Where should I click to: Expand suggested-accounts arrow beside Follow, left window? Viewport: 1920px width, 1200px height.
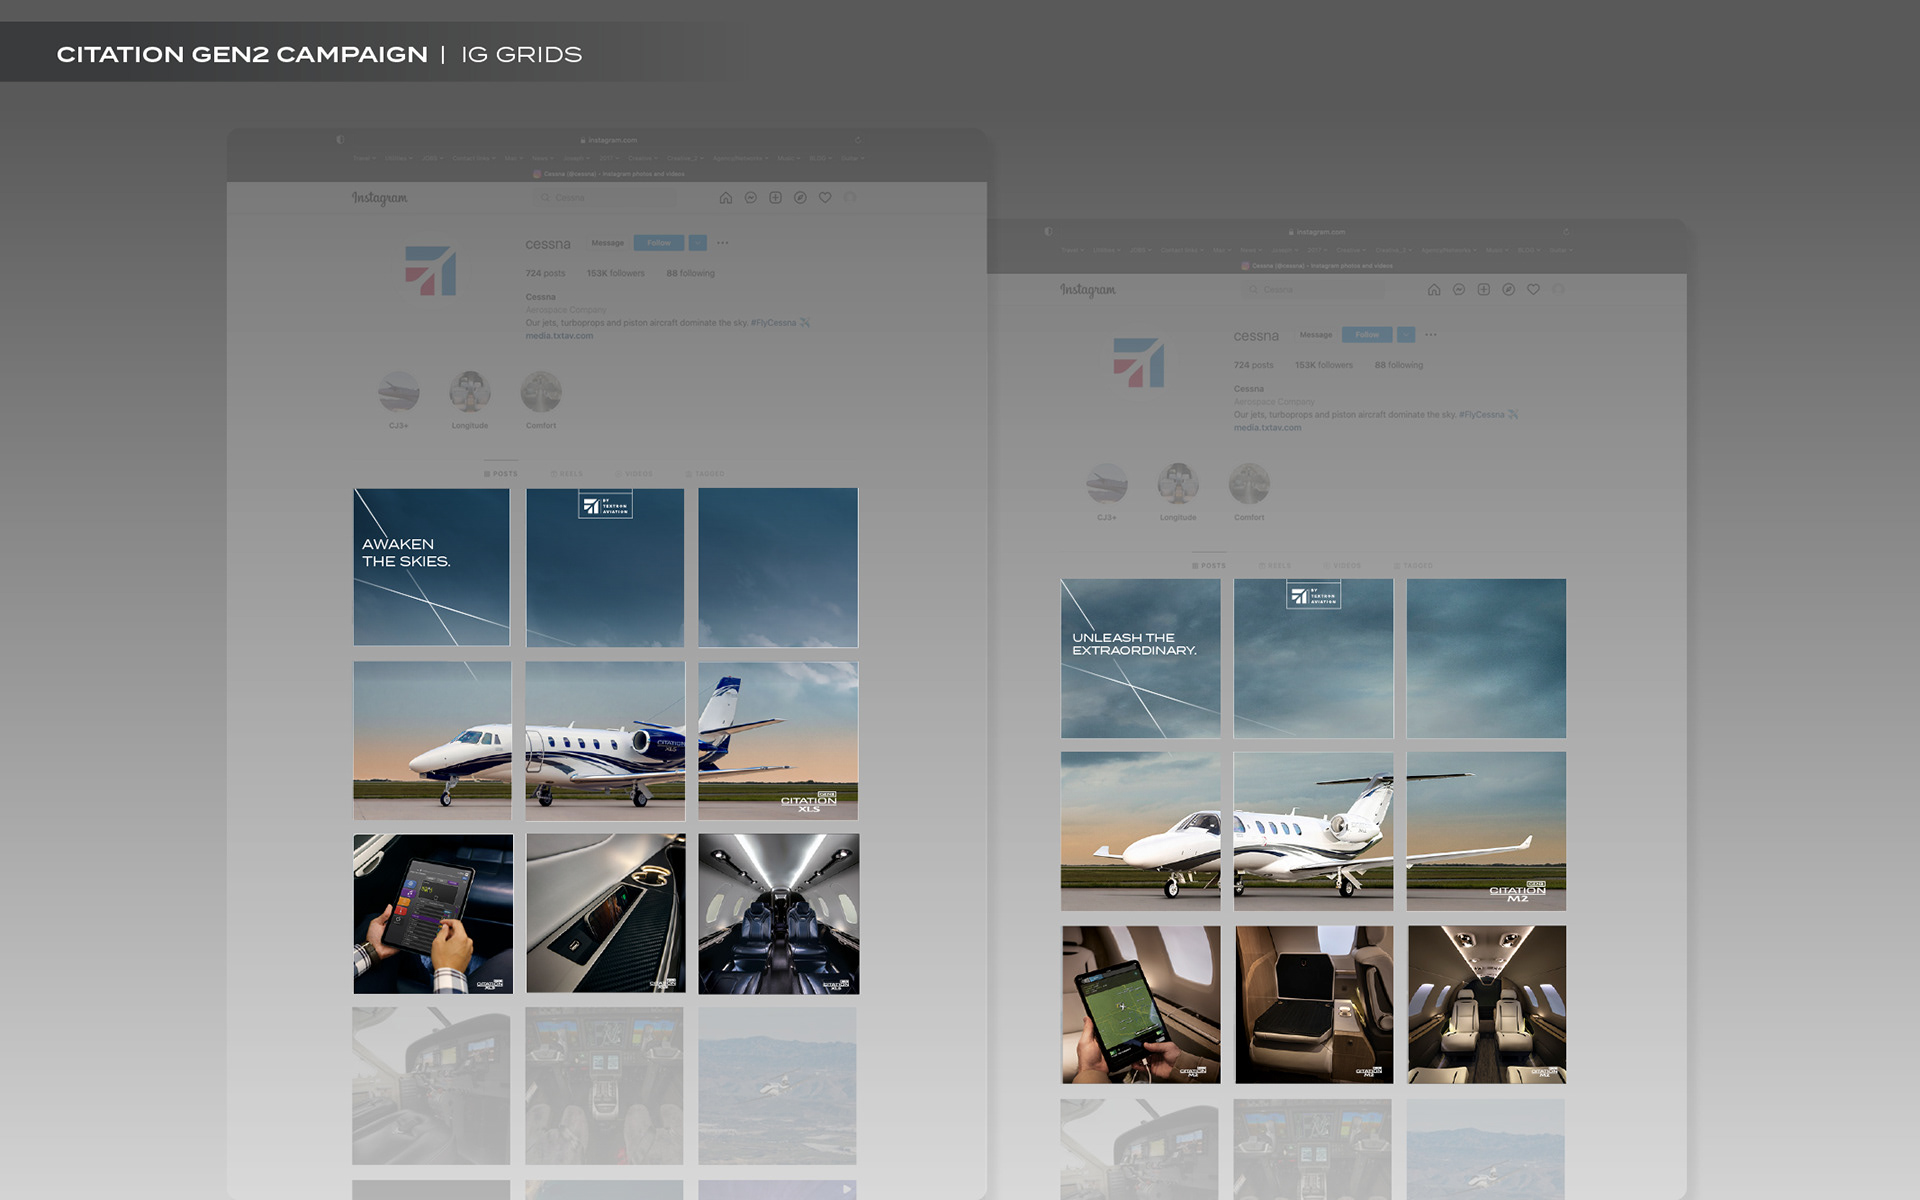click(x=698, y=243)
